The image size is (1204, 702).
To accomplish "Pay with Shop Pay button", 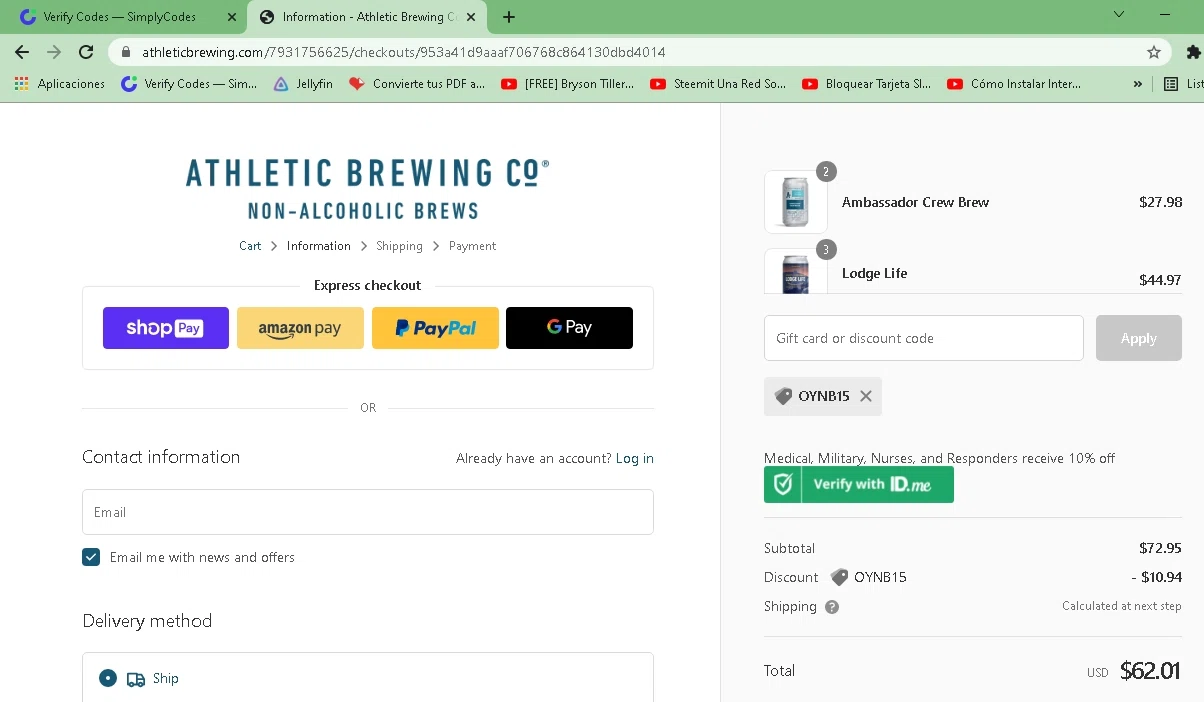I will click(166, 328).
